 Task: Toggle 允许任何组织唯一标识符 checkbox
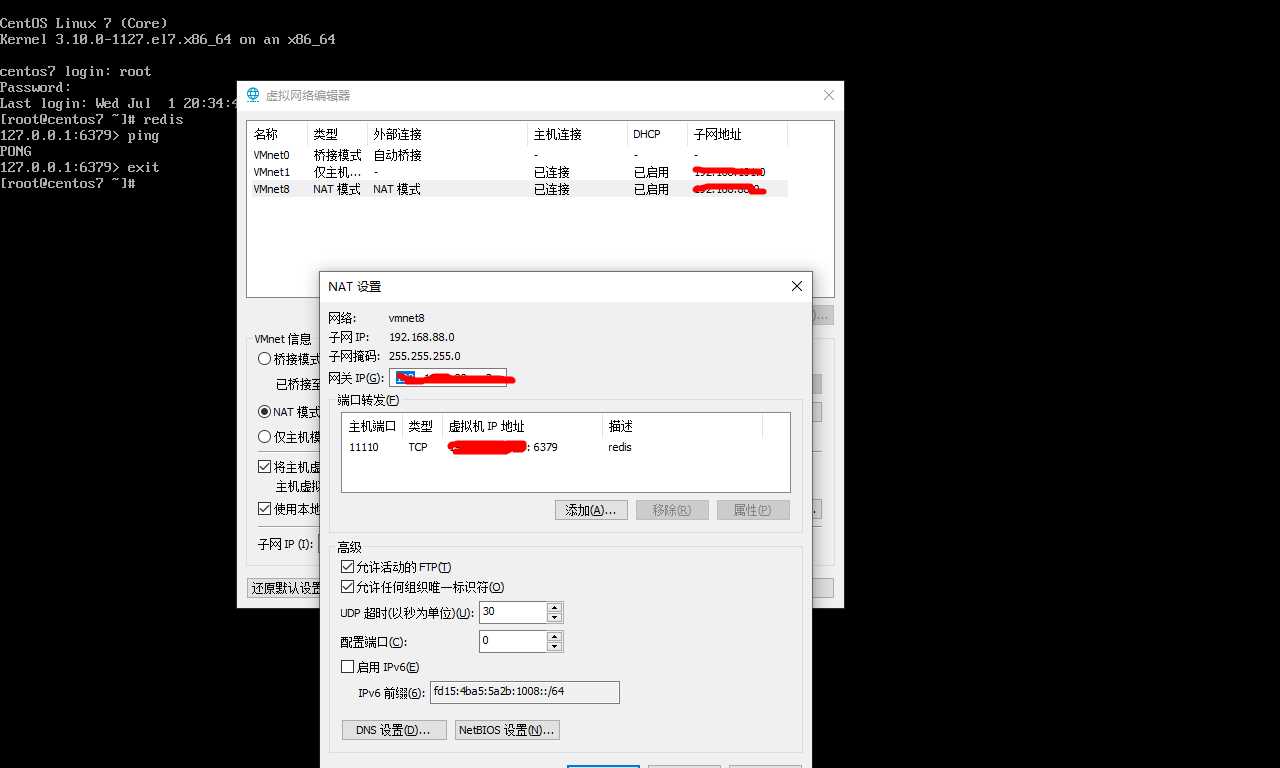click(x=348, y=587)
